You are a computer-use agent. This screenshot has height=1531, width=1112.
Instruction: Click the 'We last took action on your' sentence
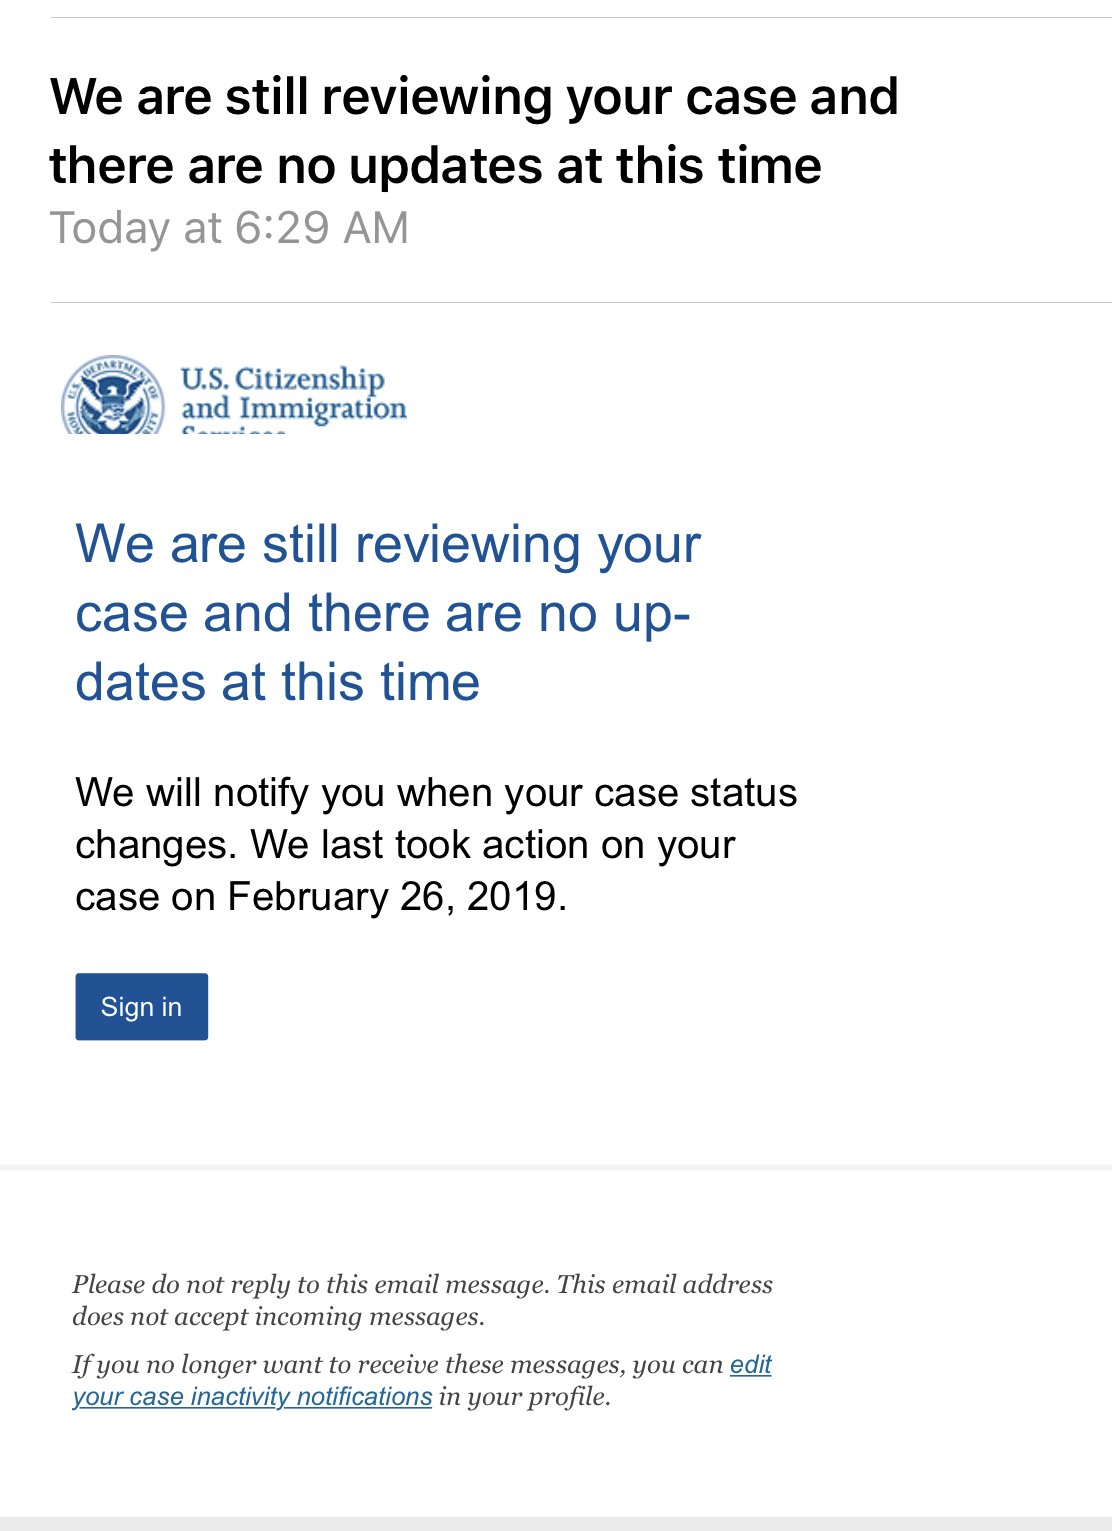(x=493, y=845)
